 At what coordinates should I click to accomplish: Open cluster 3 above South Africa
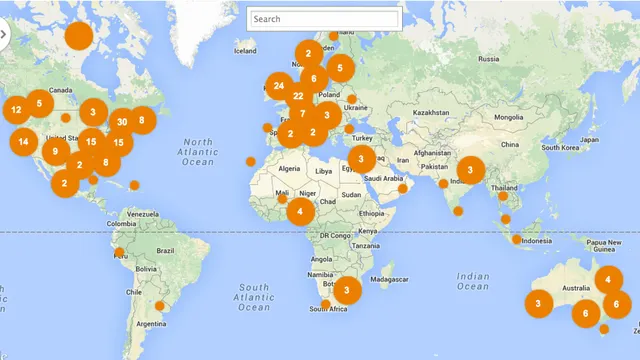point(347,291)
